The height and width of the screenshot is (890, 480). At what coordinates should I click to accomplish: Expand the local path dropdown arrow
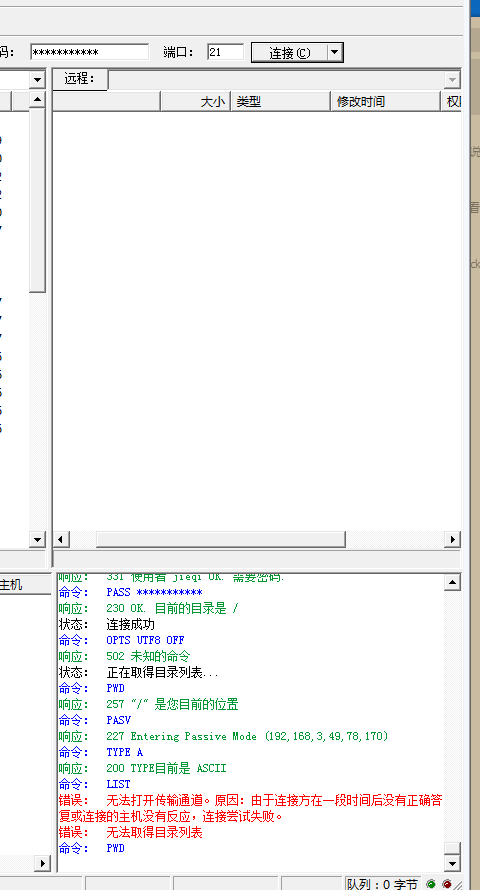(37, 80)
